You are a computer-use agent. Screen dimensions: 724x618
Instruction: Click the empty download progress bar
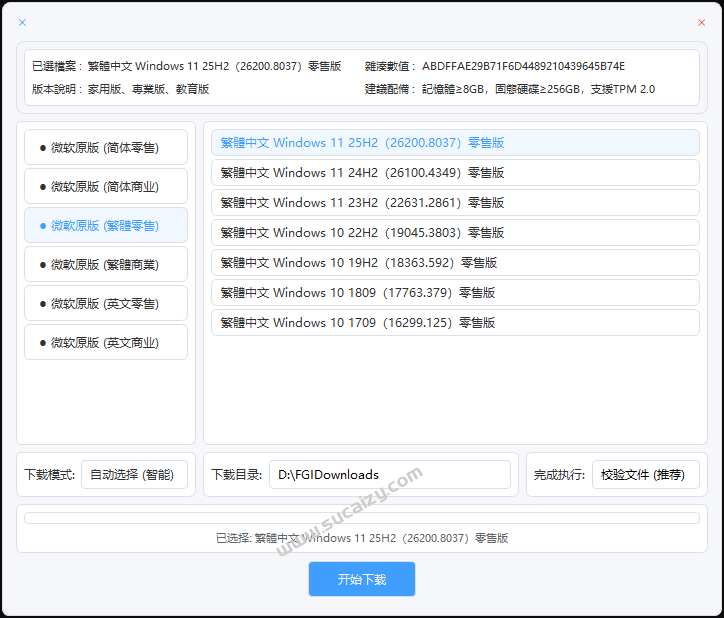[x=362, y=518]
